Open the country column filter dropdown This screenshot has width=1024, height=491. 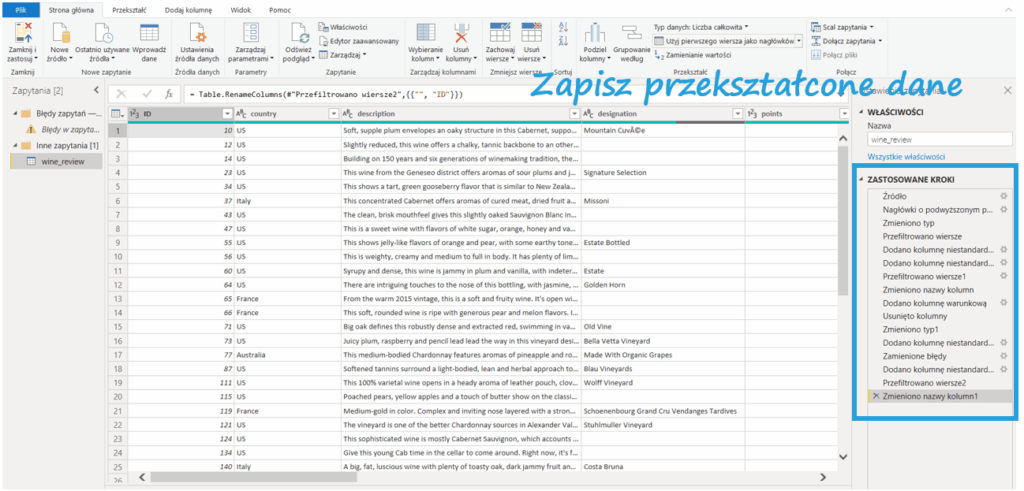[x=333, y=114]
